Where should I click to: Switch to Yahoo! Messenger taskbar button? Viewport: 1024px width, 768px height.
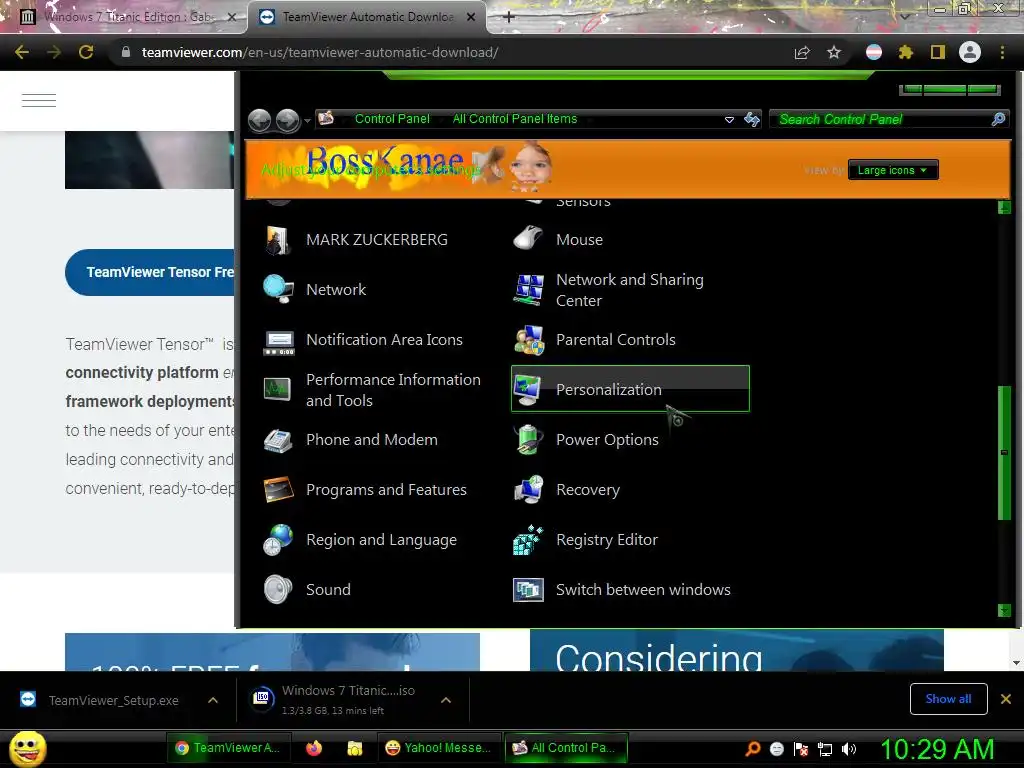click(438, 748)
